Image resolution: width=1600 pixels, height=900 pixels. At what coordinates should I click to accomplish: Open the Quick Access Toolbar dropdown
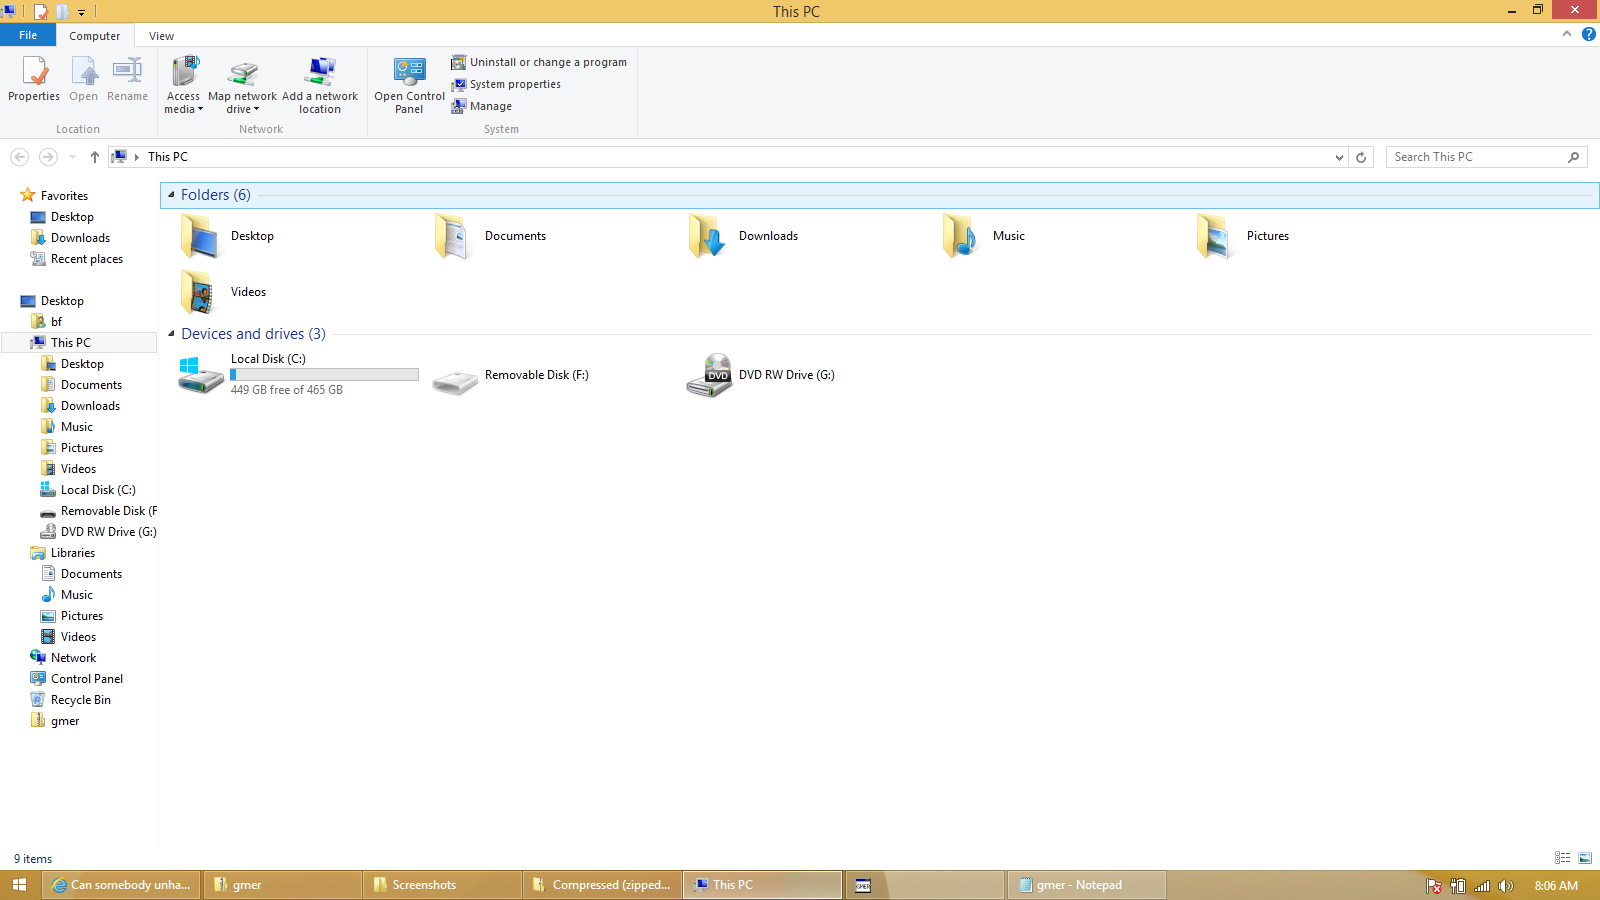click(x=82, y=12)
